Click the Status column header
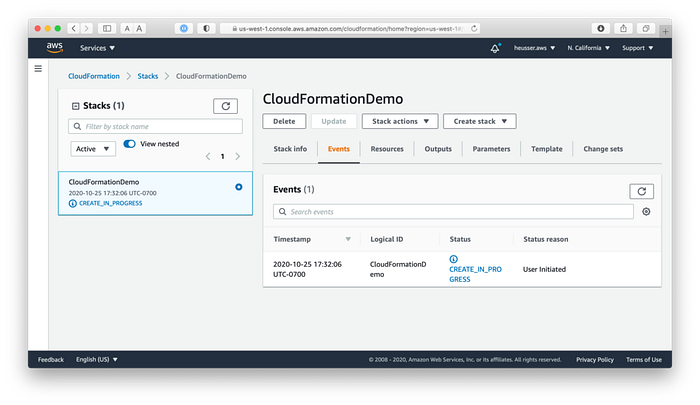The width and height of the screenshot is (700, 405). coord(460,239)
